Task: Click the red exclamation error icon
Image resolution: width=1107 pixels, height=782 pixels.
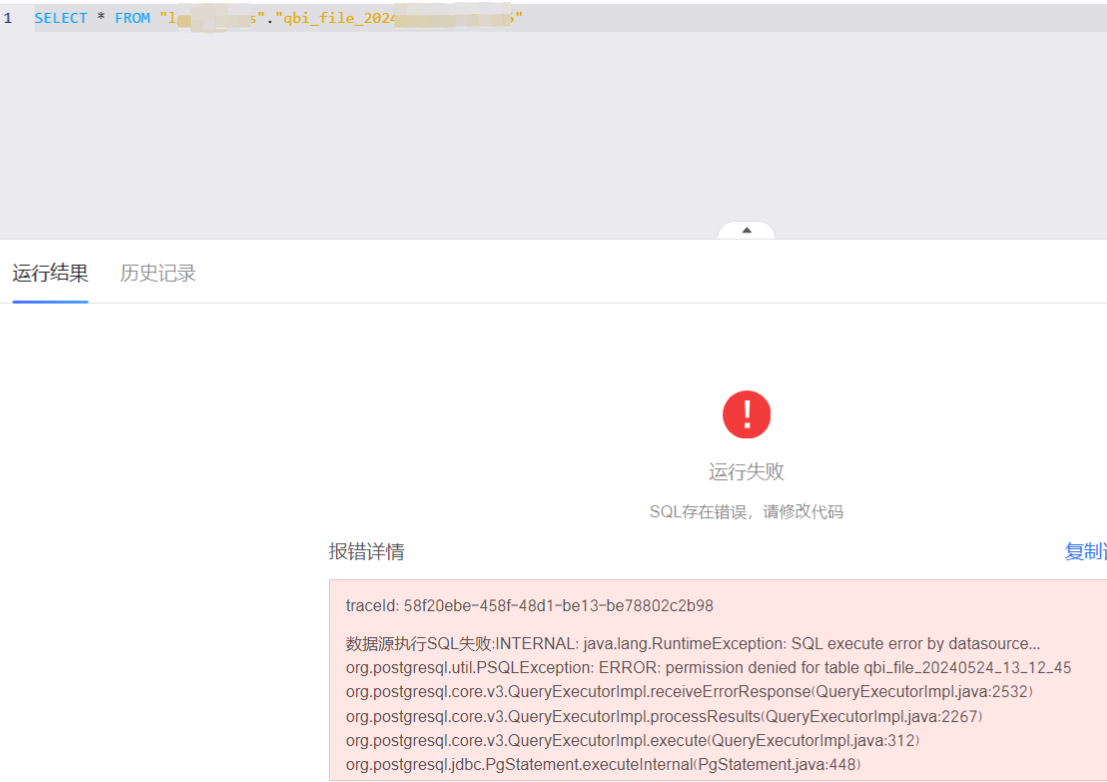Action: coord(746,414)
